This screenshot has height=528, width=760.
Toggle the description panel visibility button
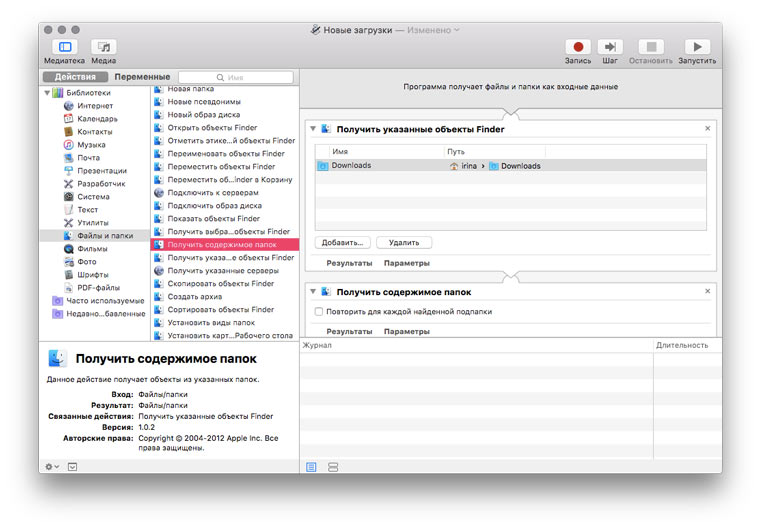click(72, 467)
